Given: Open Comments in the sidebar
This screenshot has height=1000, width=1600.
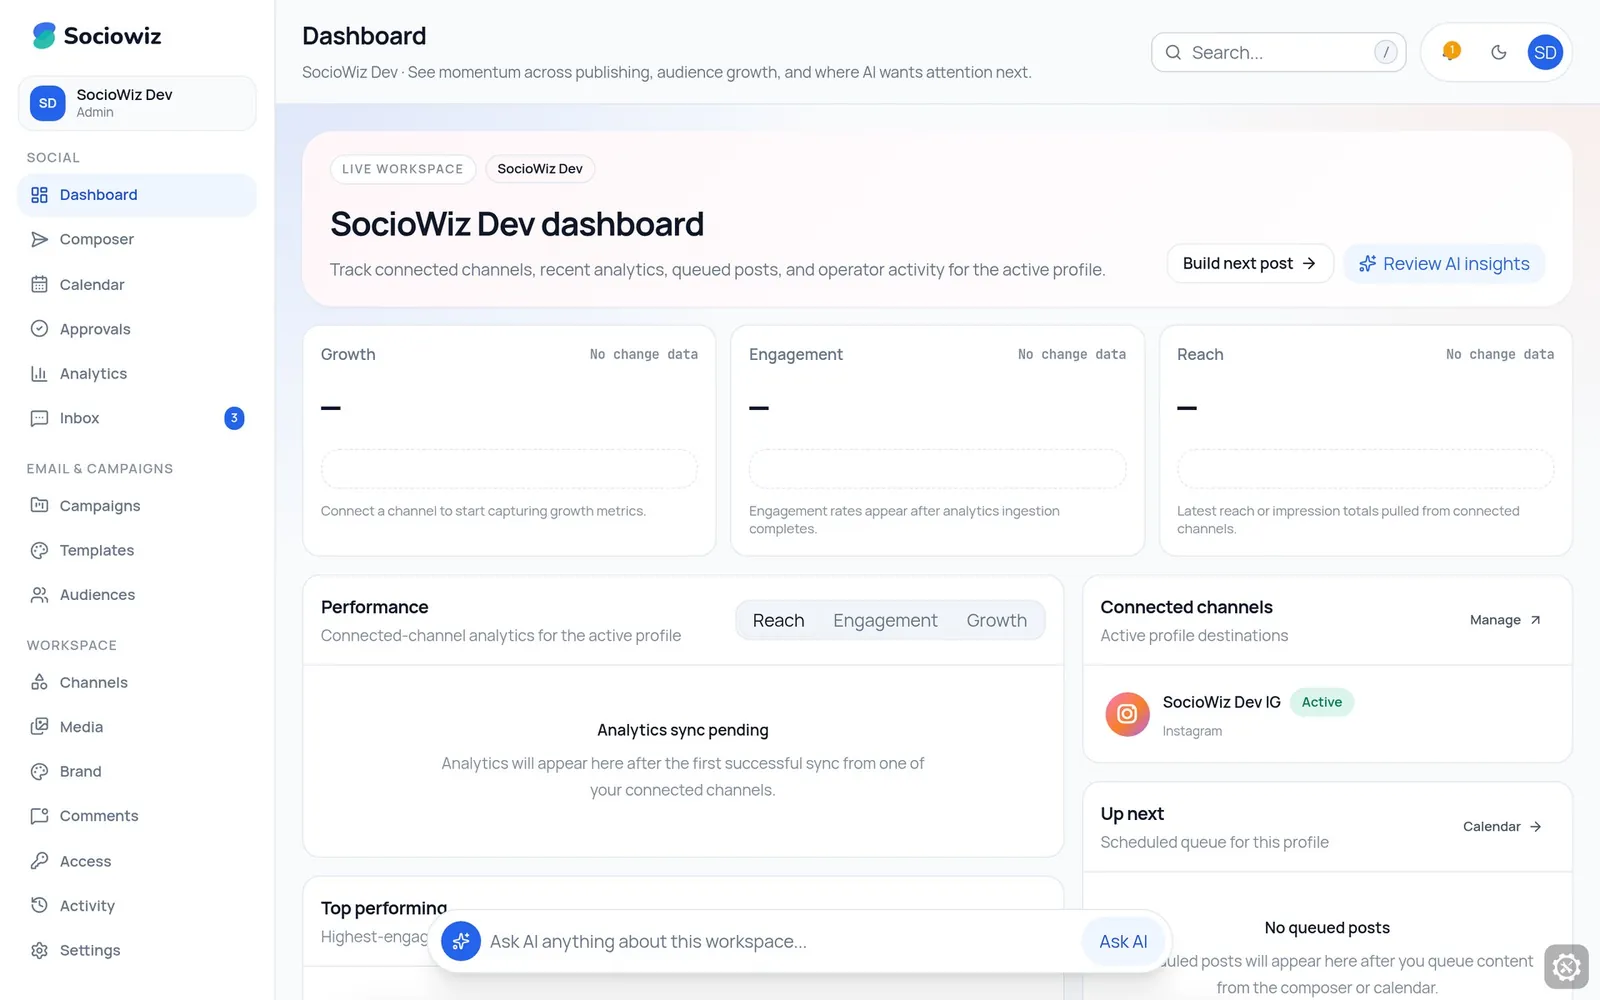Looking at the screenshot, I should click(137, 816).
